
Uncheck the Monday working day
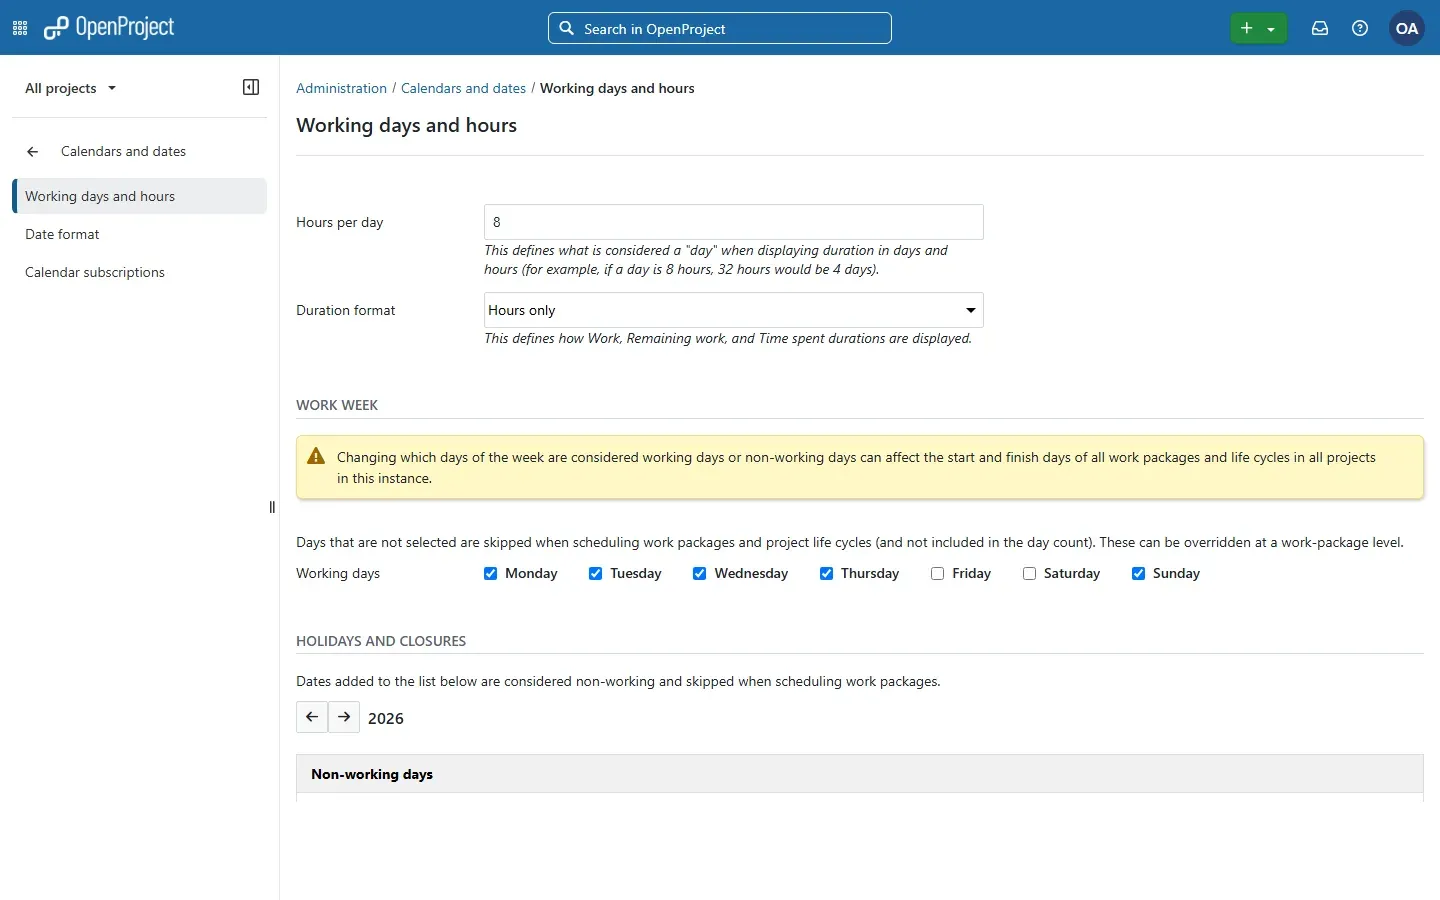(491, 574)
